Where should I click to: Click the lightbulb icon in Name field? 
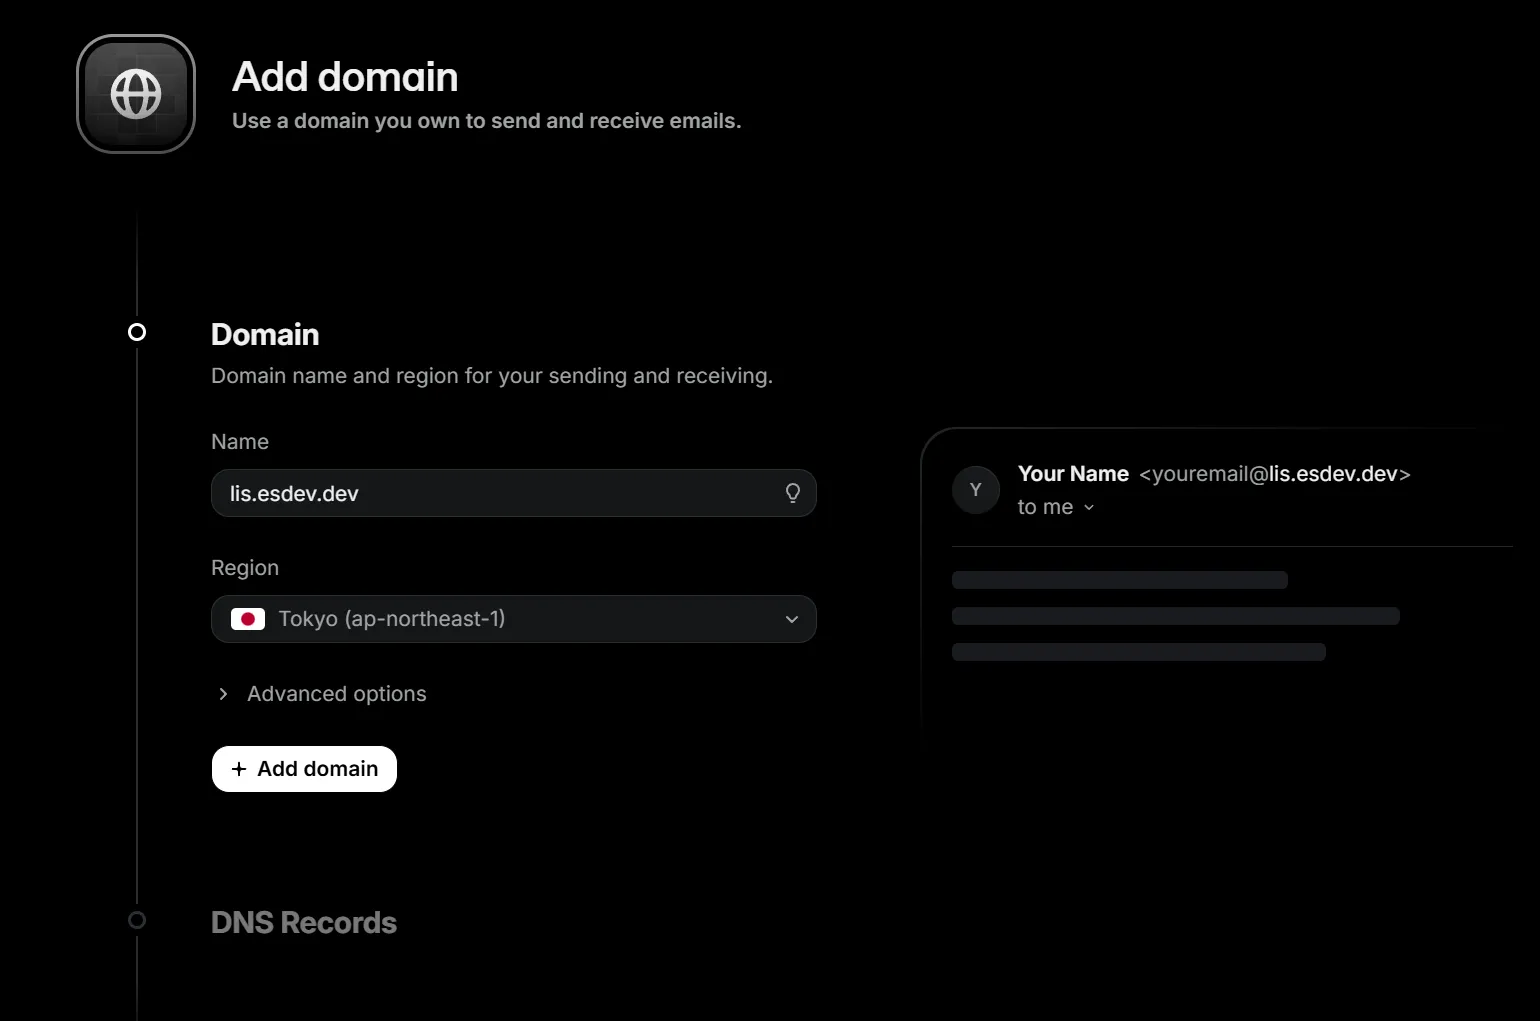[x=793, y=493]
